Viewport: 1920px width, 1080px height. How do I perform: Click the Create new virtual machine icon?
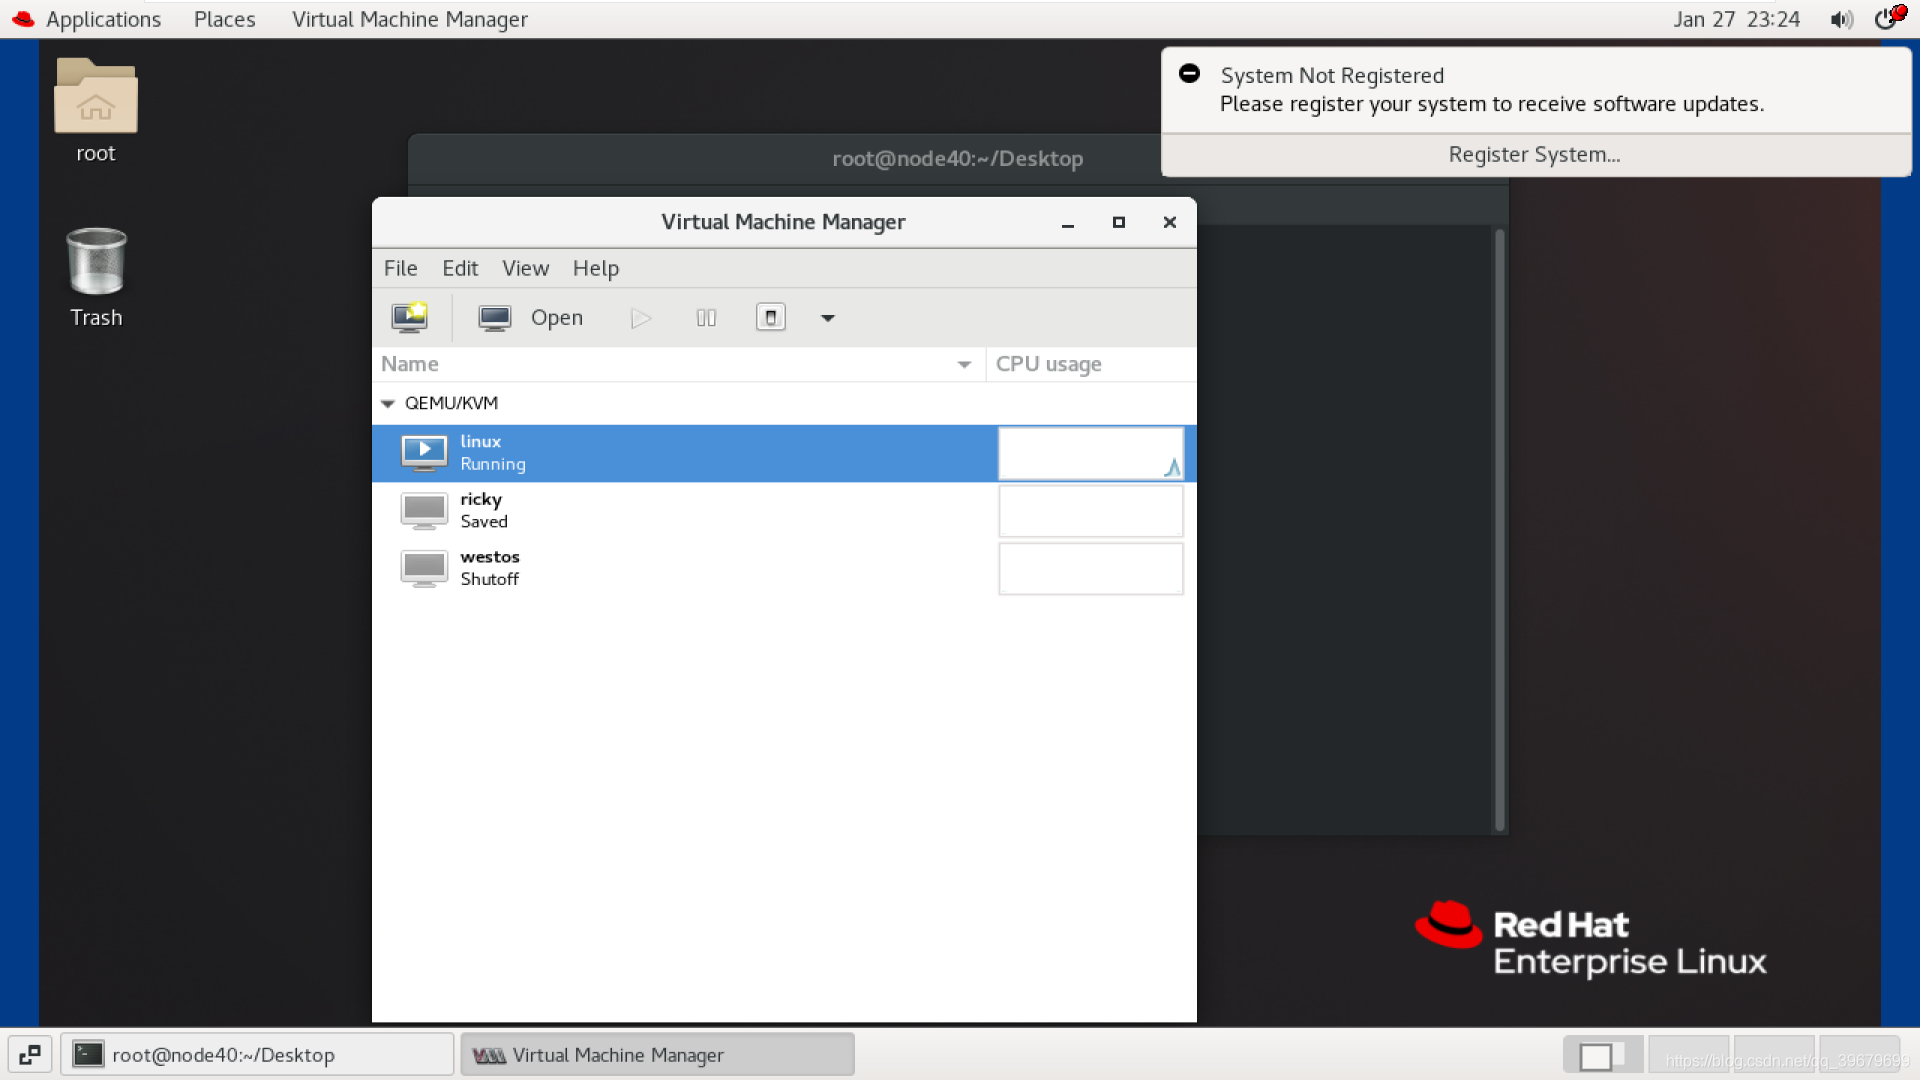409,318
